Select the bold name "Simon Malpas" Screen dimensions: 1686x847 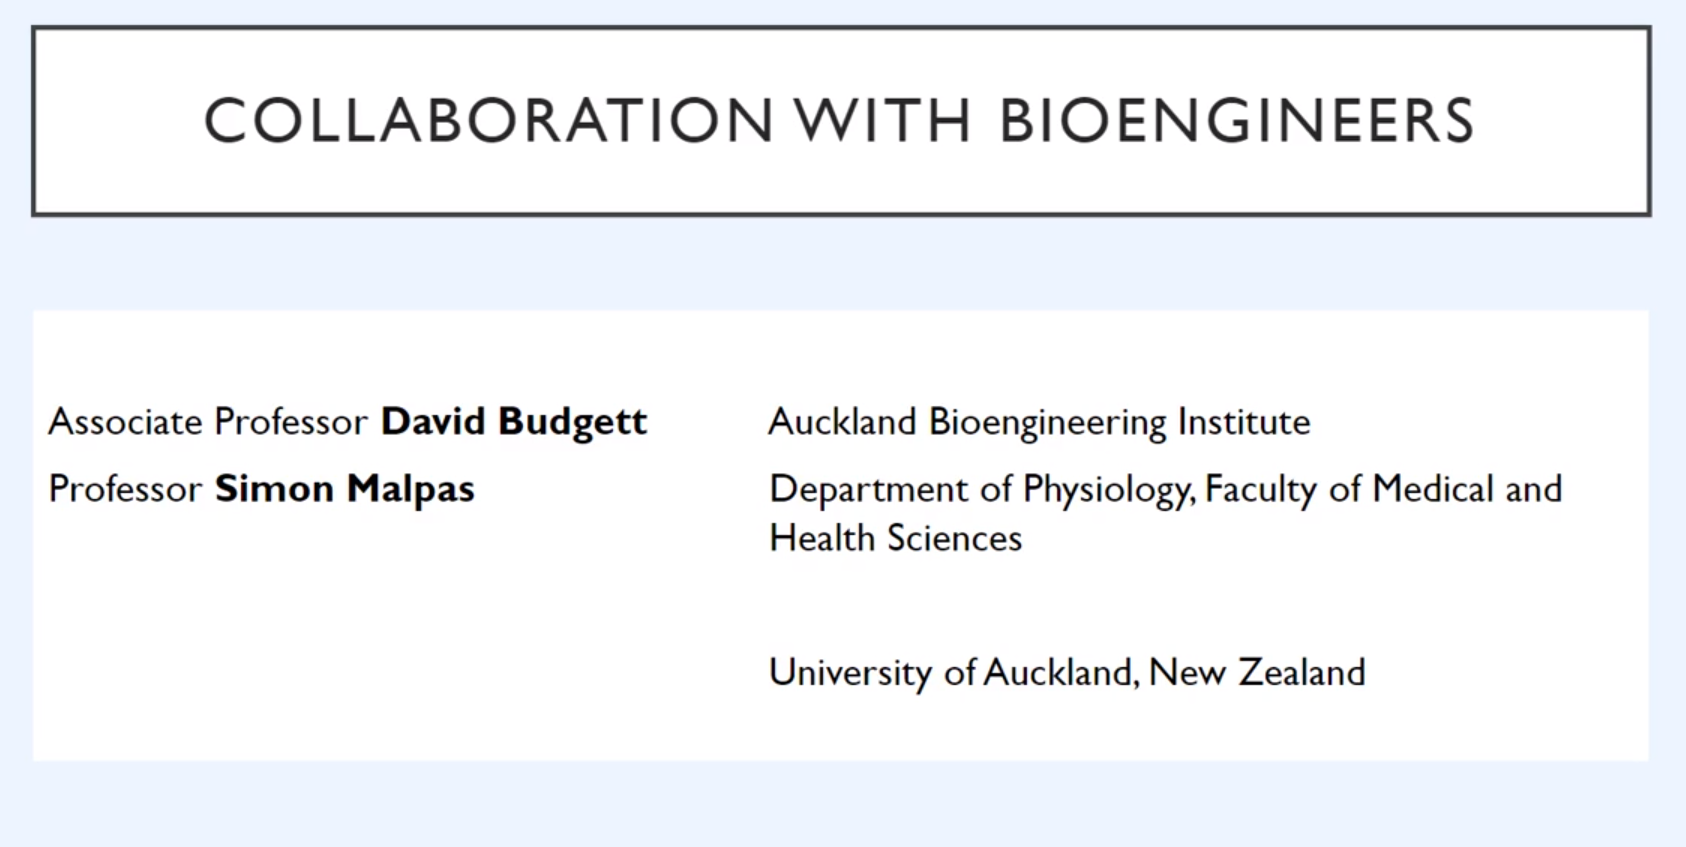[345, 489]
